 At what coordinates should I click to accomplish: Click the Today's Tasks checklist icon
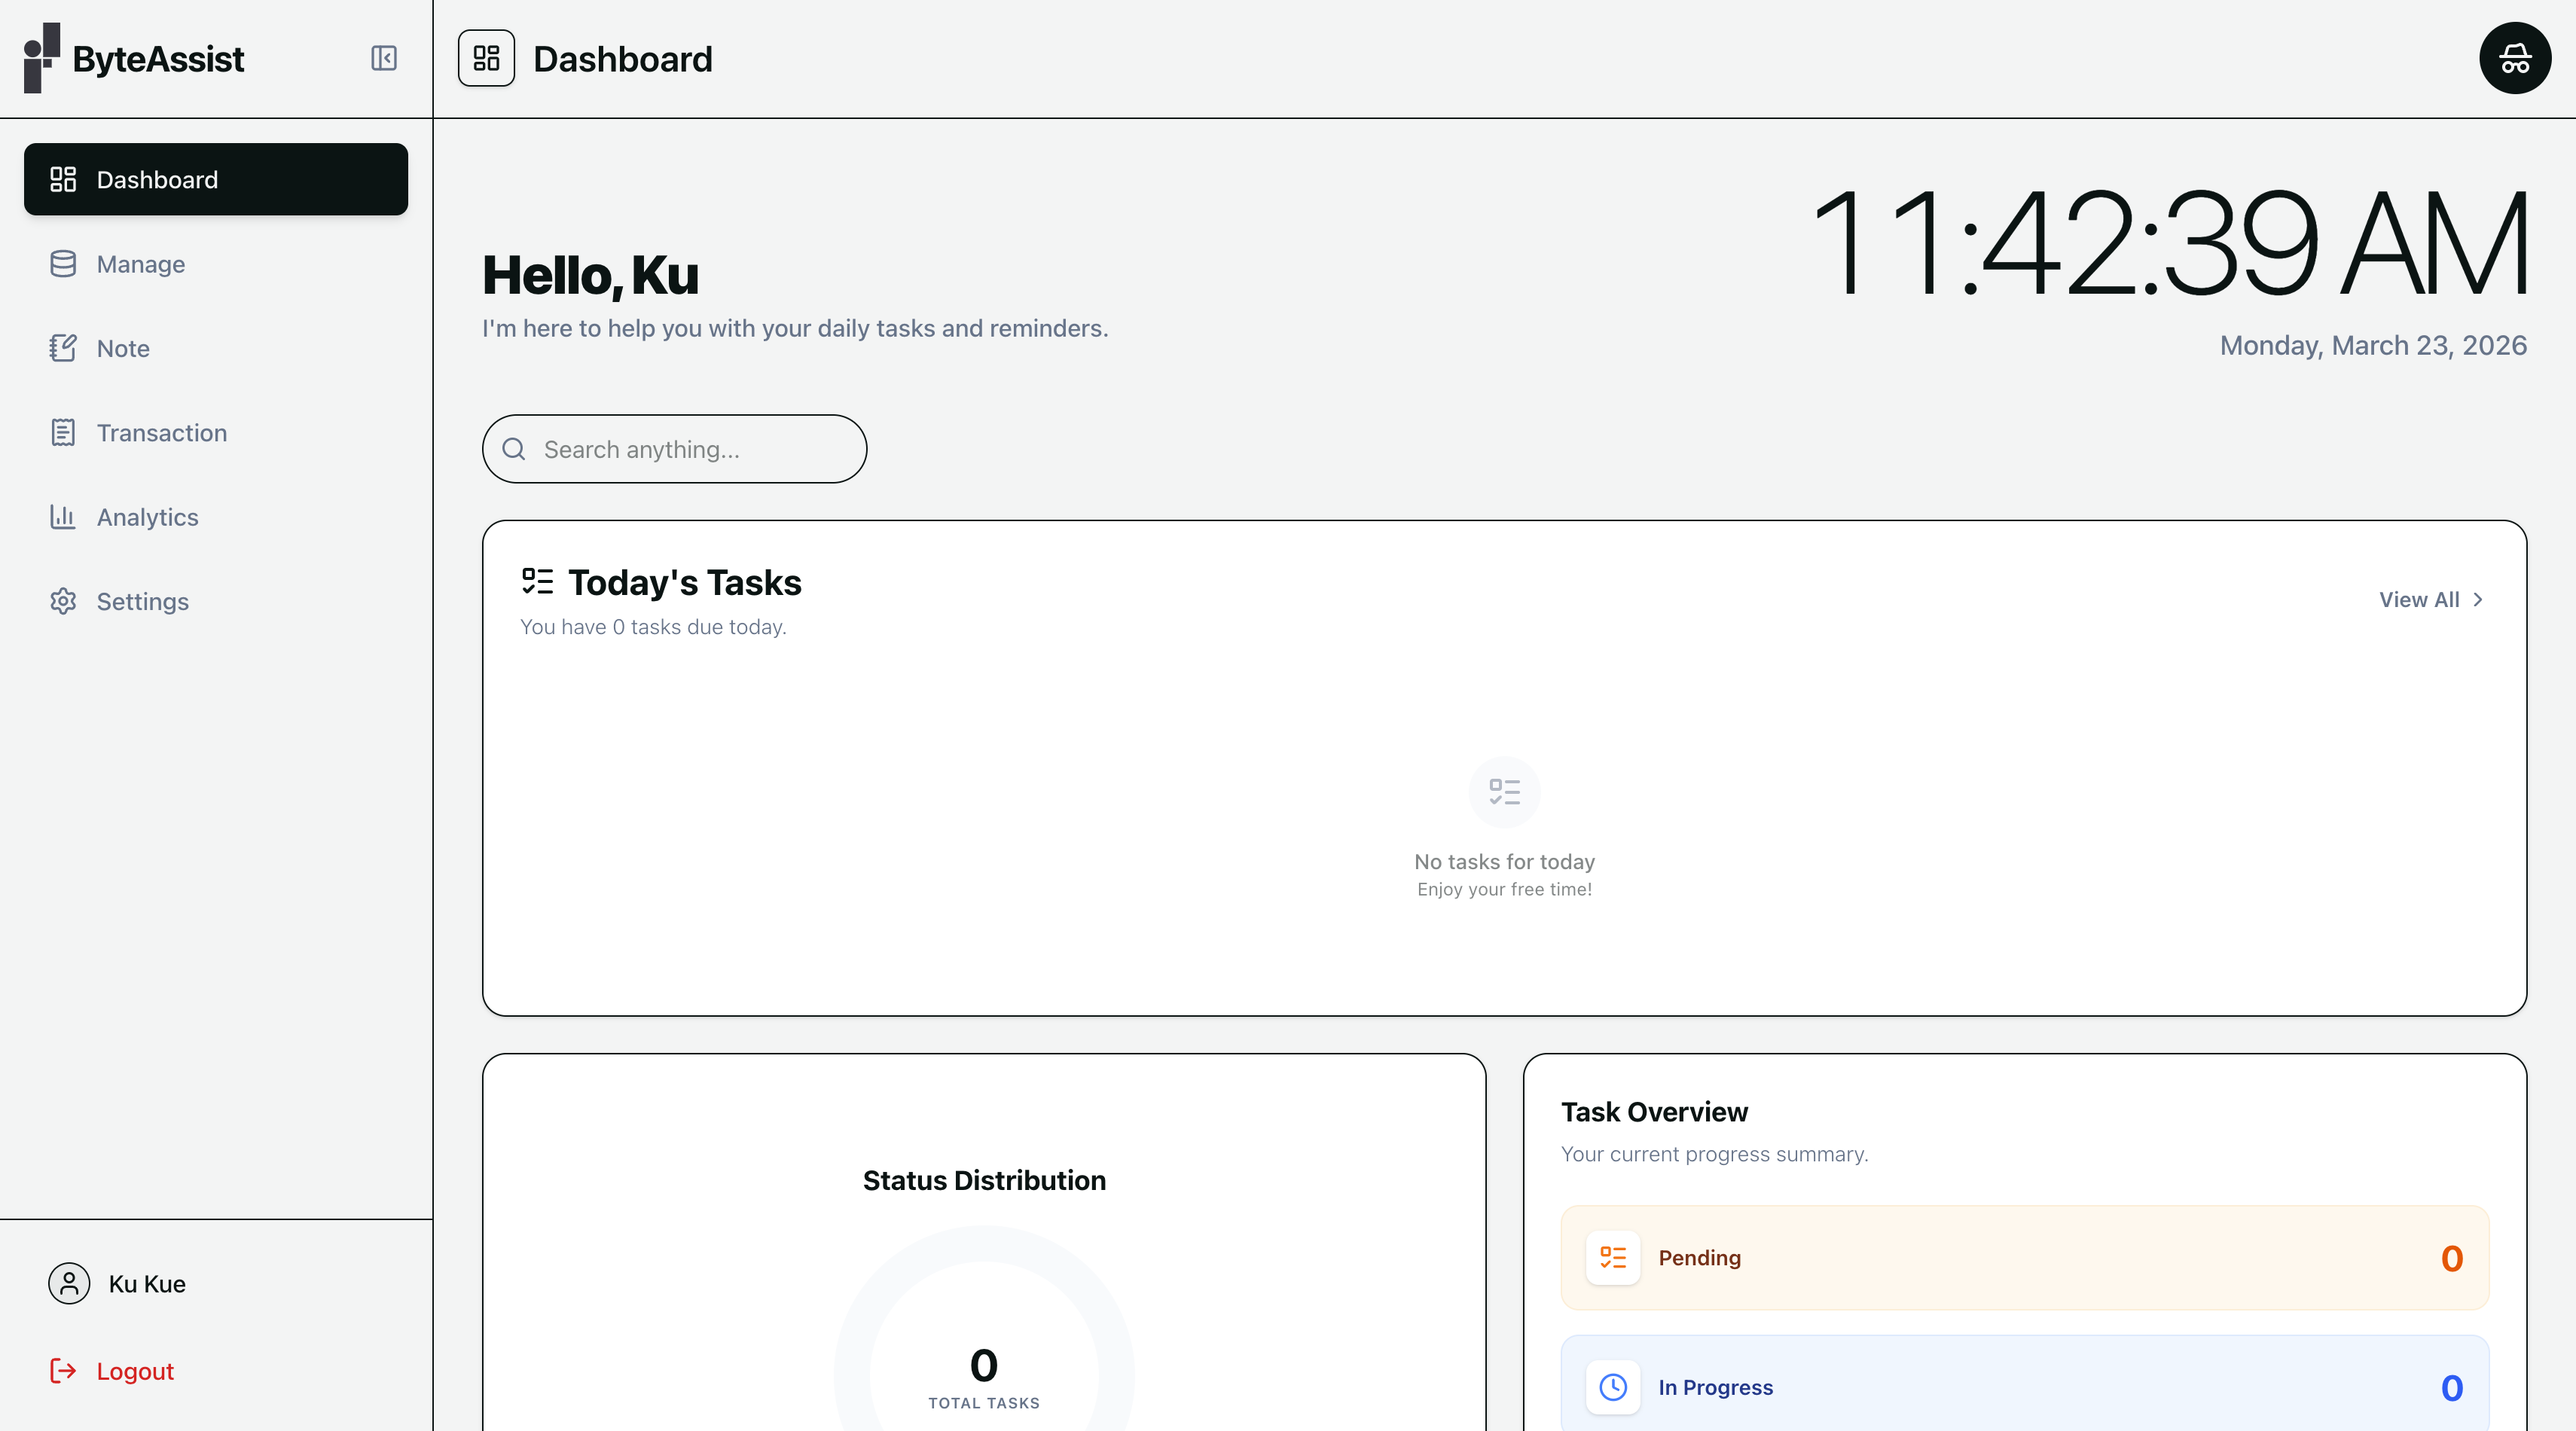pyautogui.click(x=537, y=582)
